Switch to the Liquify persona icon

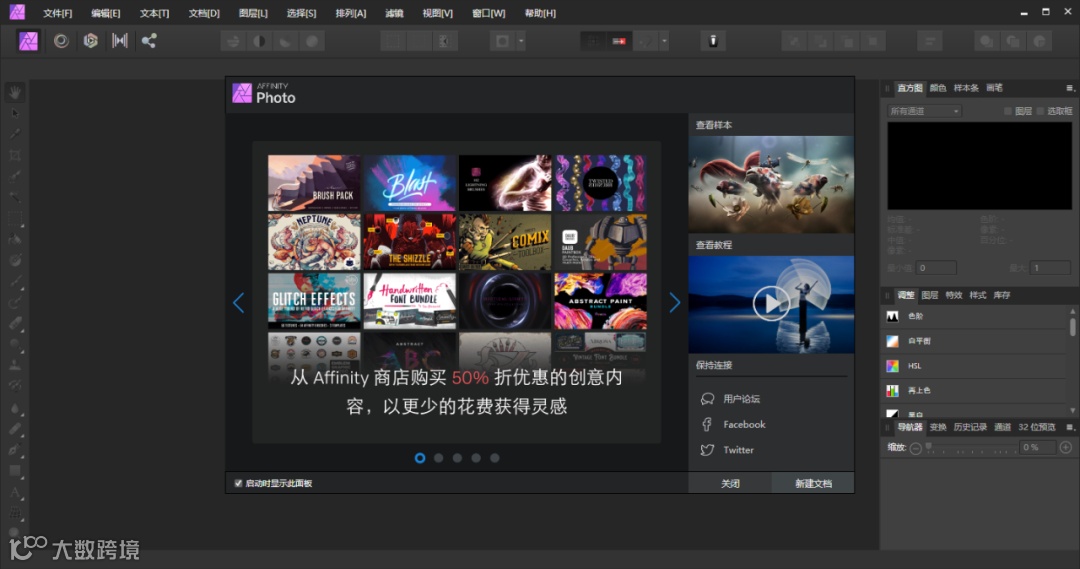[61, 41]
